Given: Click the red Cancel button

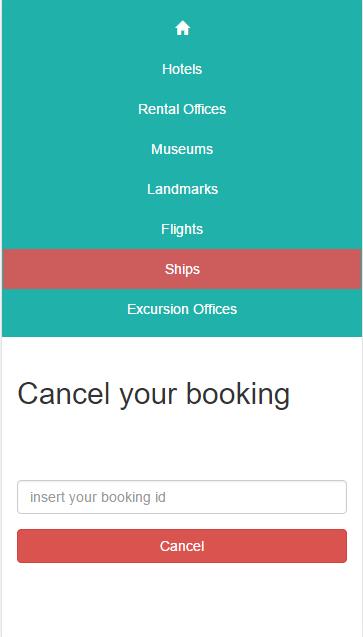Looking at the screenshot, I should point(182,546).
